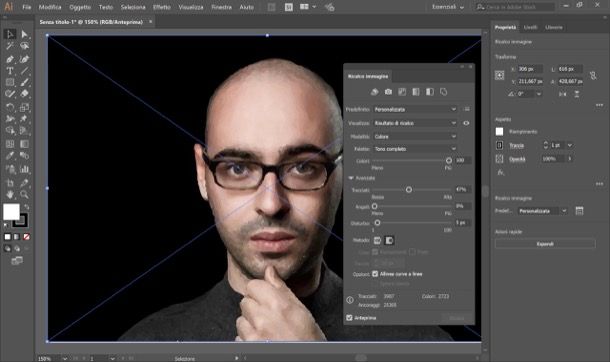
Task: Toggle the eye icon next to Visualizza
Action: point(466,123)
